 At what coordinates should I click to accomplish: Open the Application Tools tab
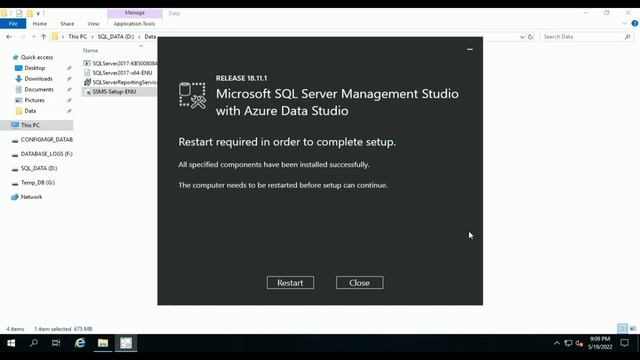(134, 24)
